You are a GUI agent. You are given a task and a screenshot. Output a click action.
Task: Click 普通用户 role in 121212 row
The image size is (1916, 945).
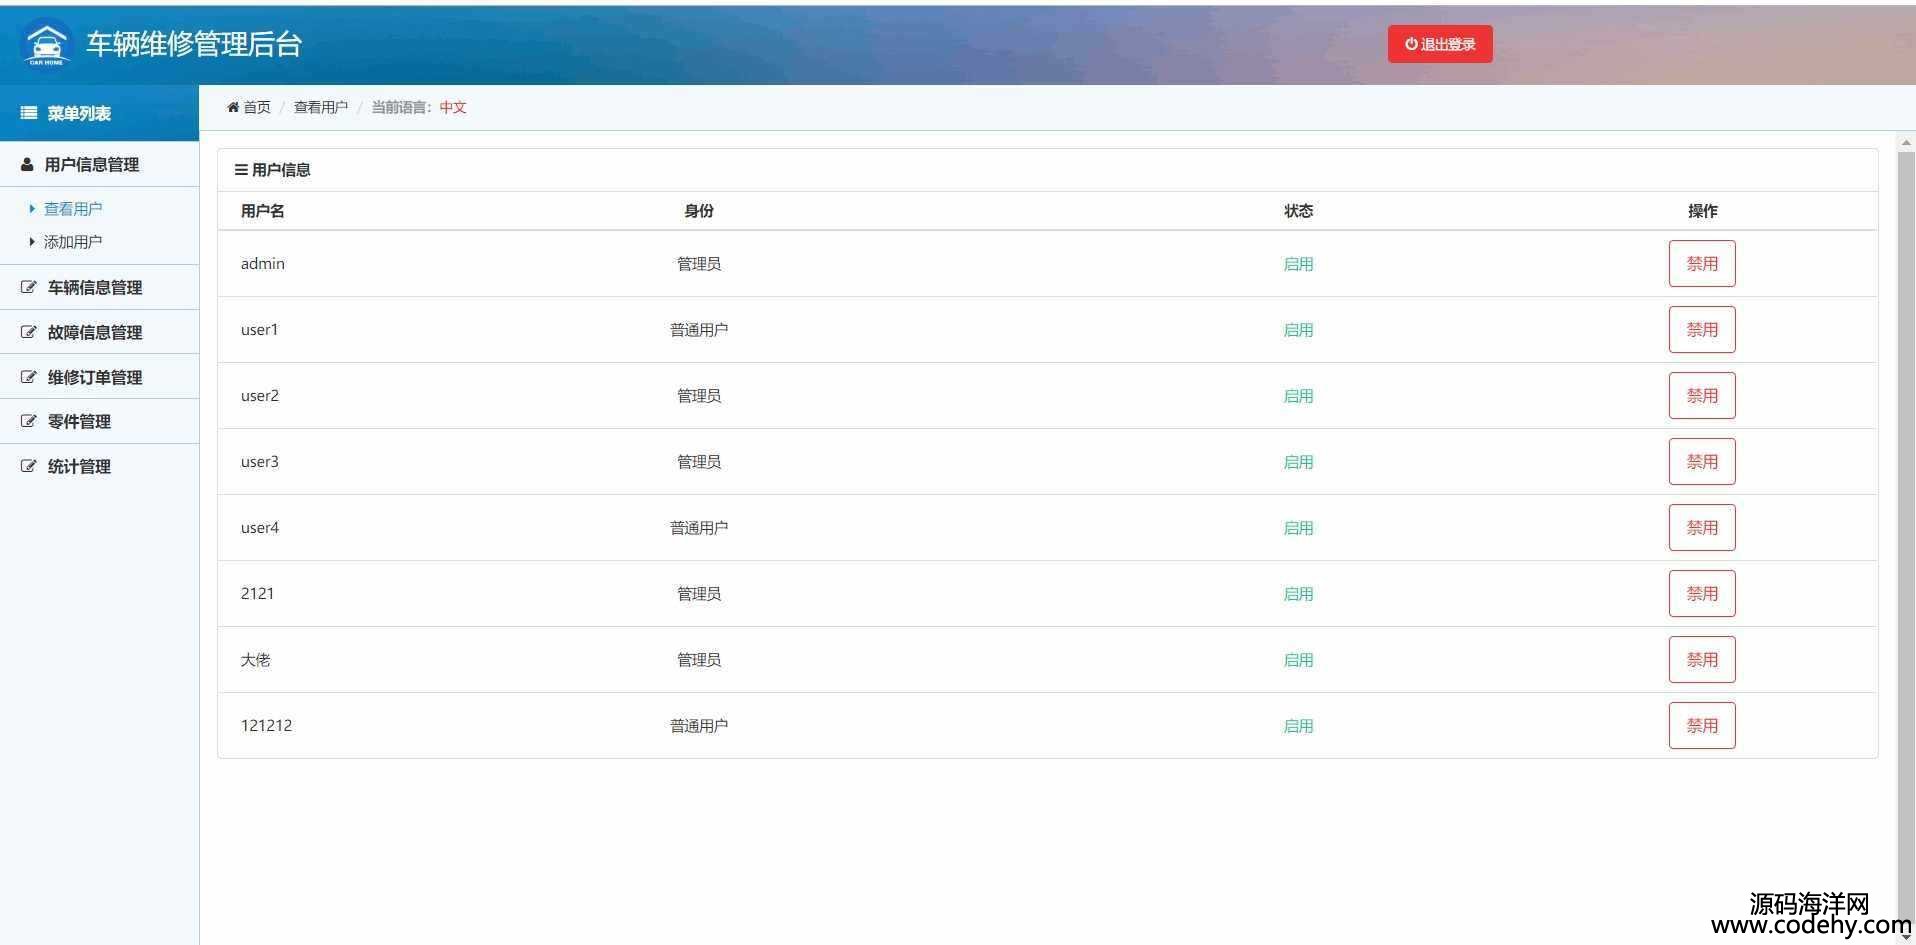[699, 726]
